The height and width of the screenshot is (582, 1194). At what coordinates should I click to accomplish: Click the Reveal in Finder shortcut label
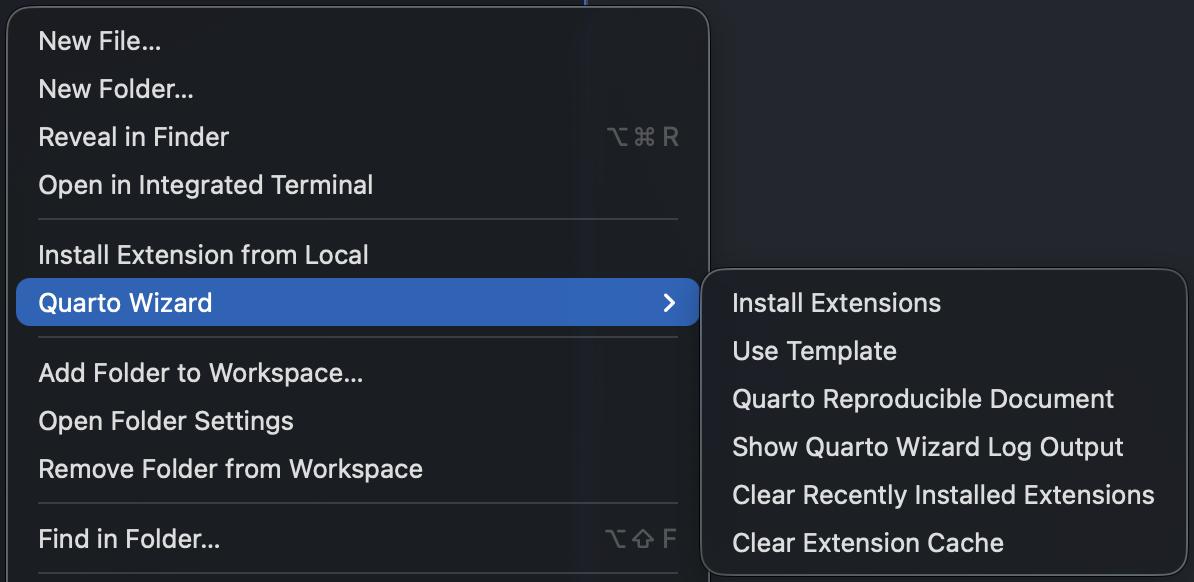643,137
